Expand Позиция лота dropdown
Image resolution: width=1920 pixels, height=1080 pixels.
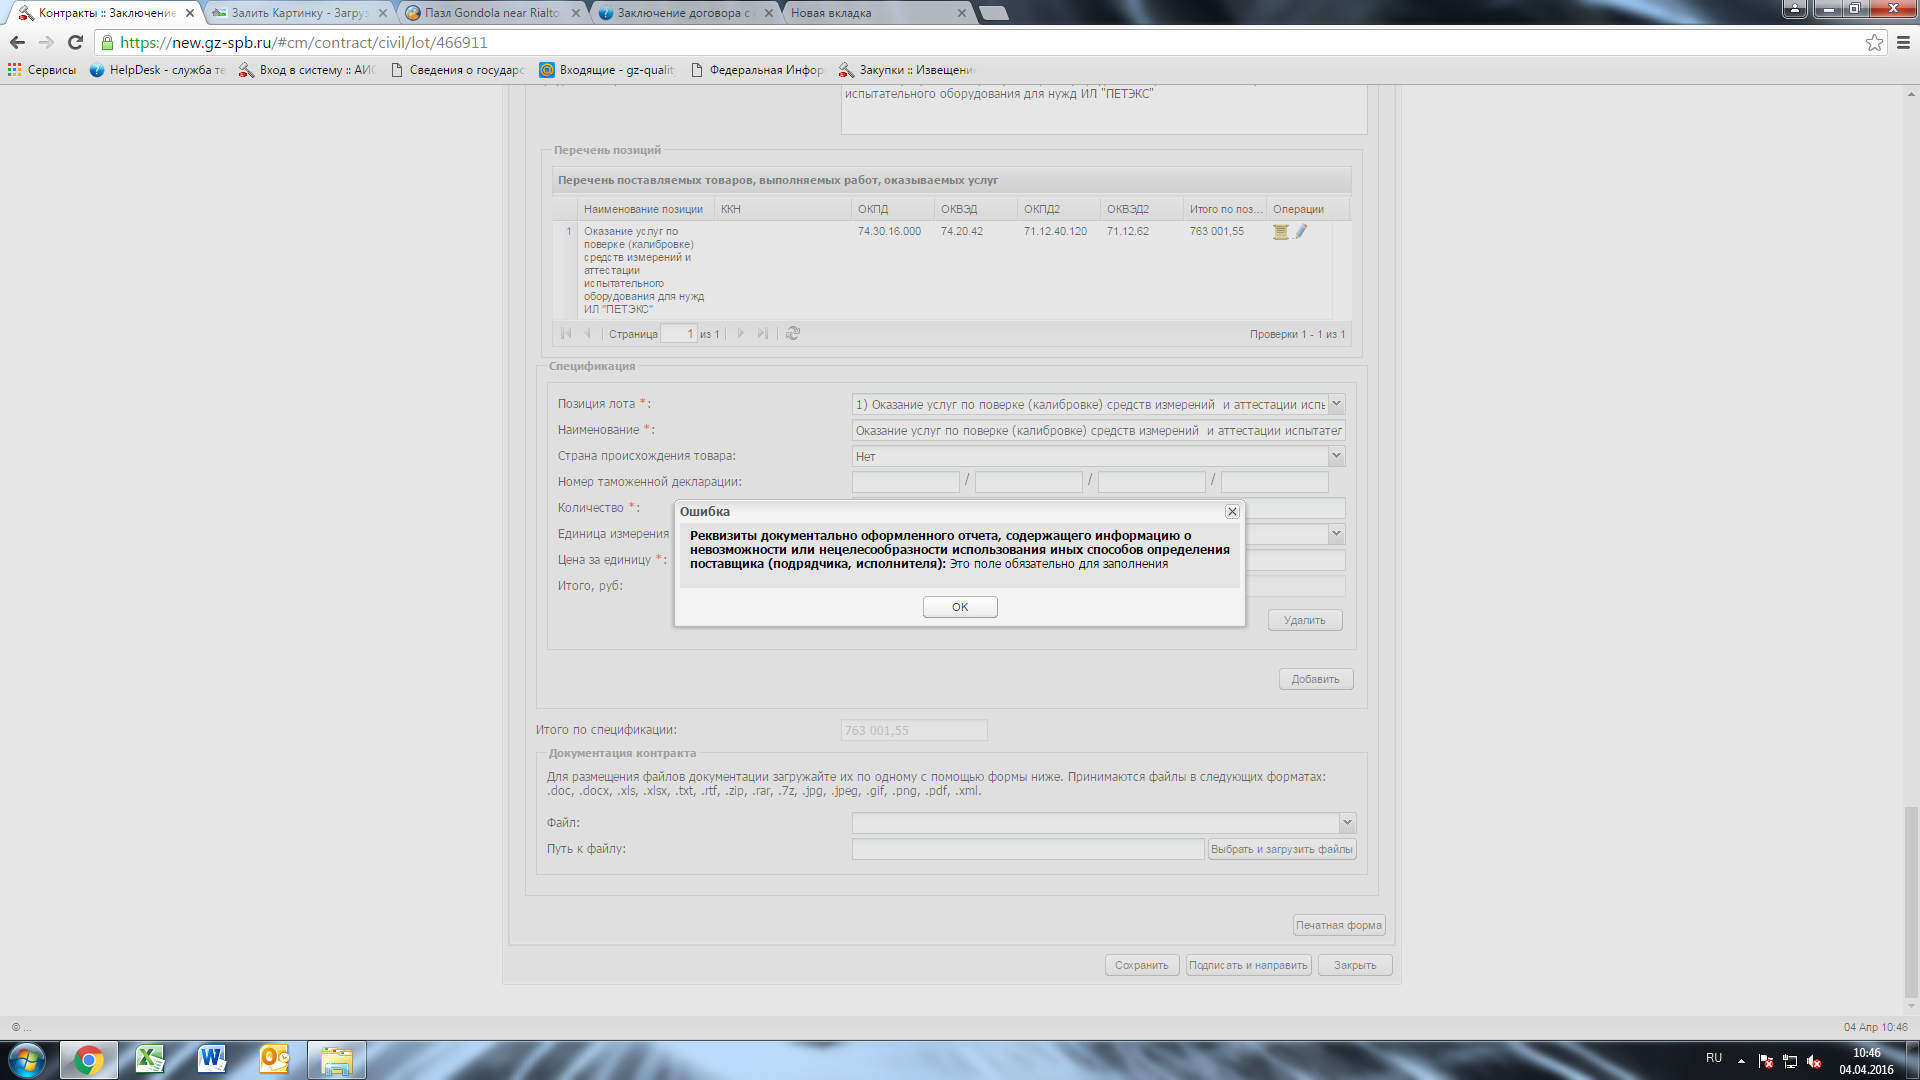pos(1336,404)
